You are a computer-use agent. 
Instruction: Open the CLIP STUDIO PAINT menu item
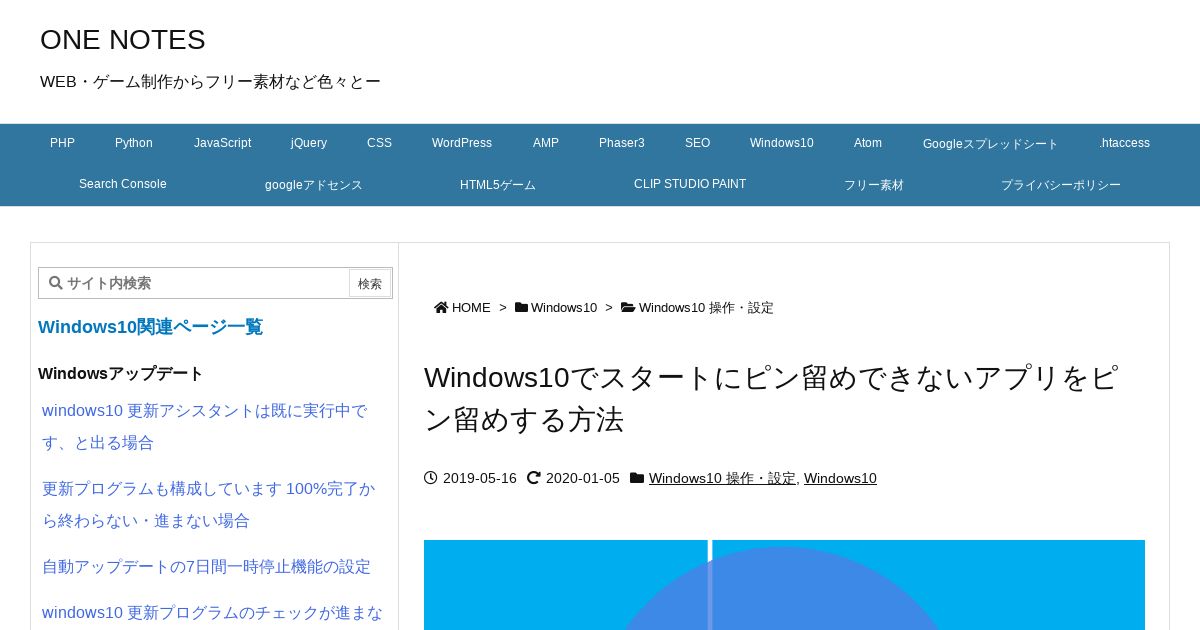[x=690, y=184]
